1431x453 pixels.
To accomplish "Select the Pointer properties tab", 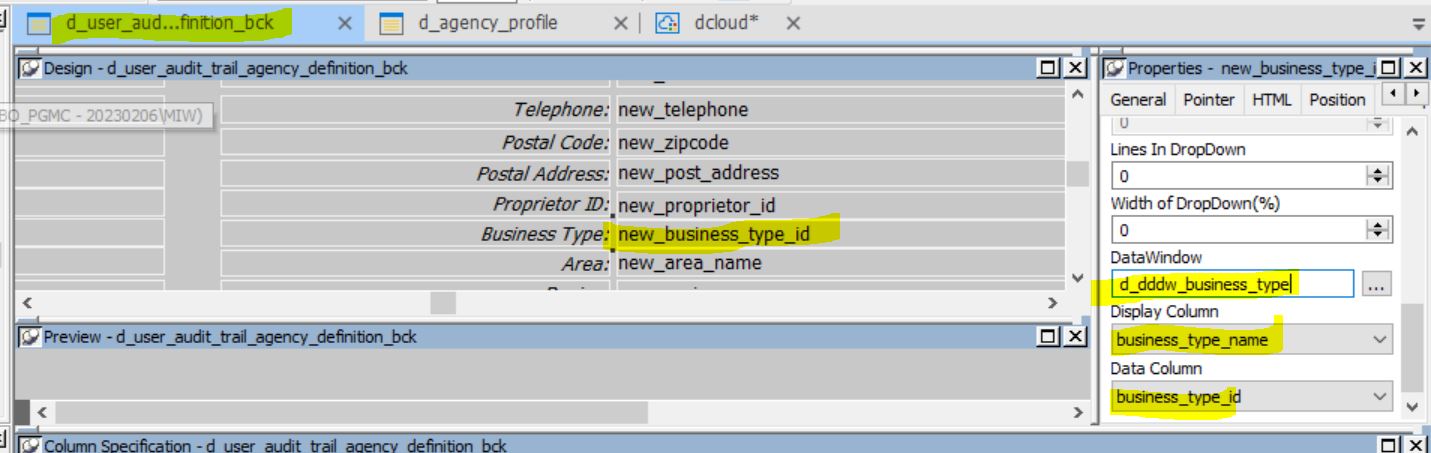I will tap(1208, 99).
